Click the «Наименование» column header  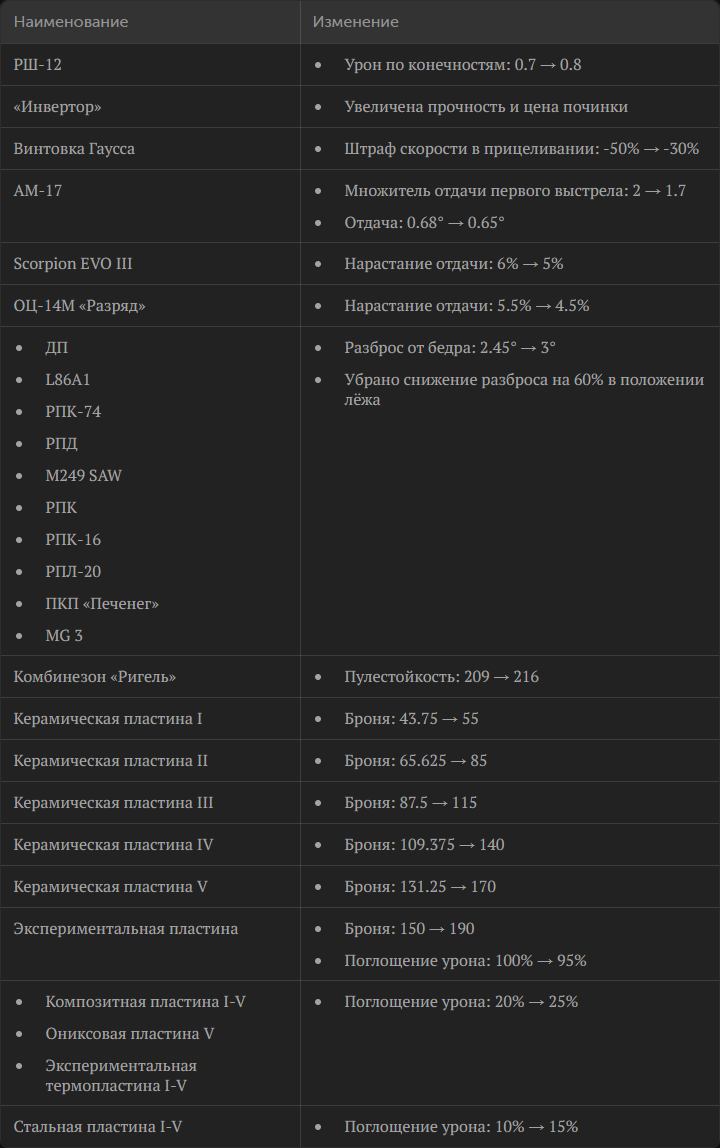71,22
